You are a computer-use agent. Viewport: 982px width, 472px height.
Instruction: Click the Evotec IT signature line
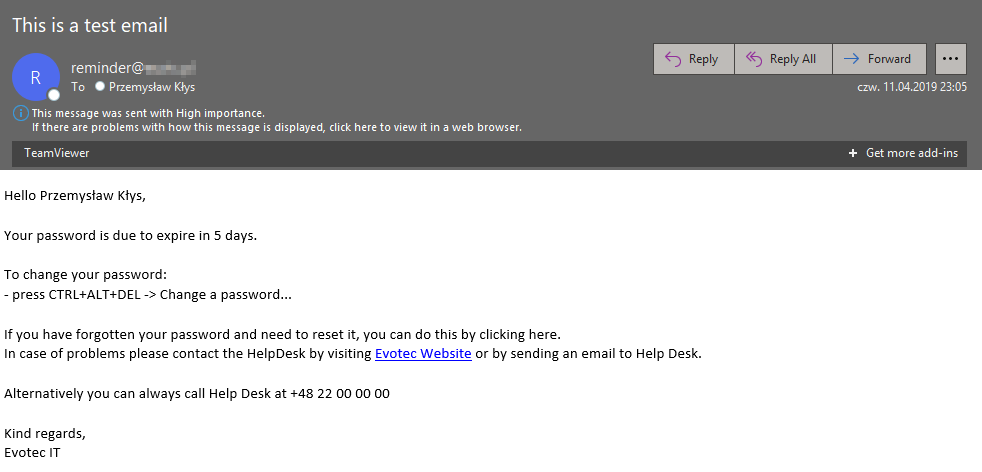33,452
